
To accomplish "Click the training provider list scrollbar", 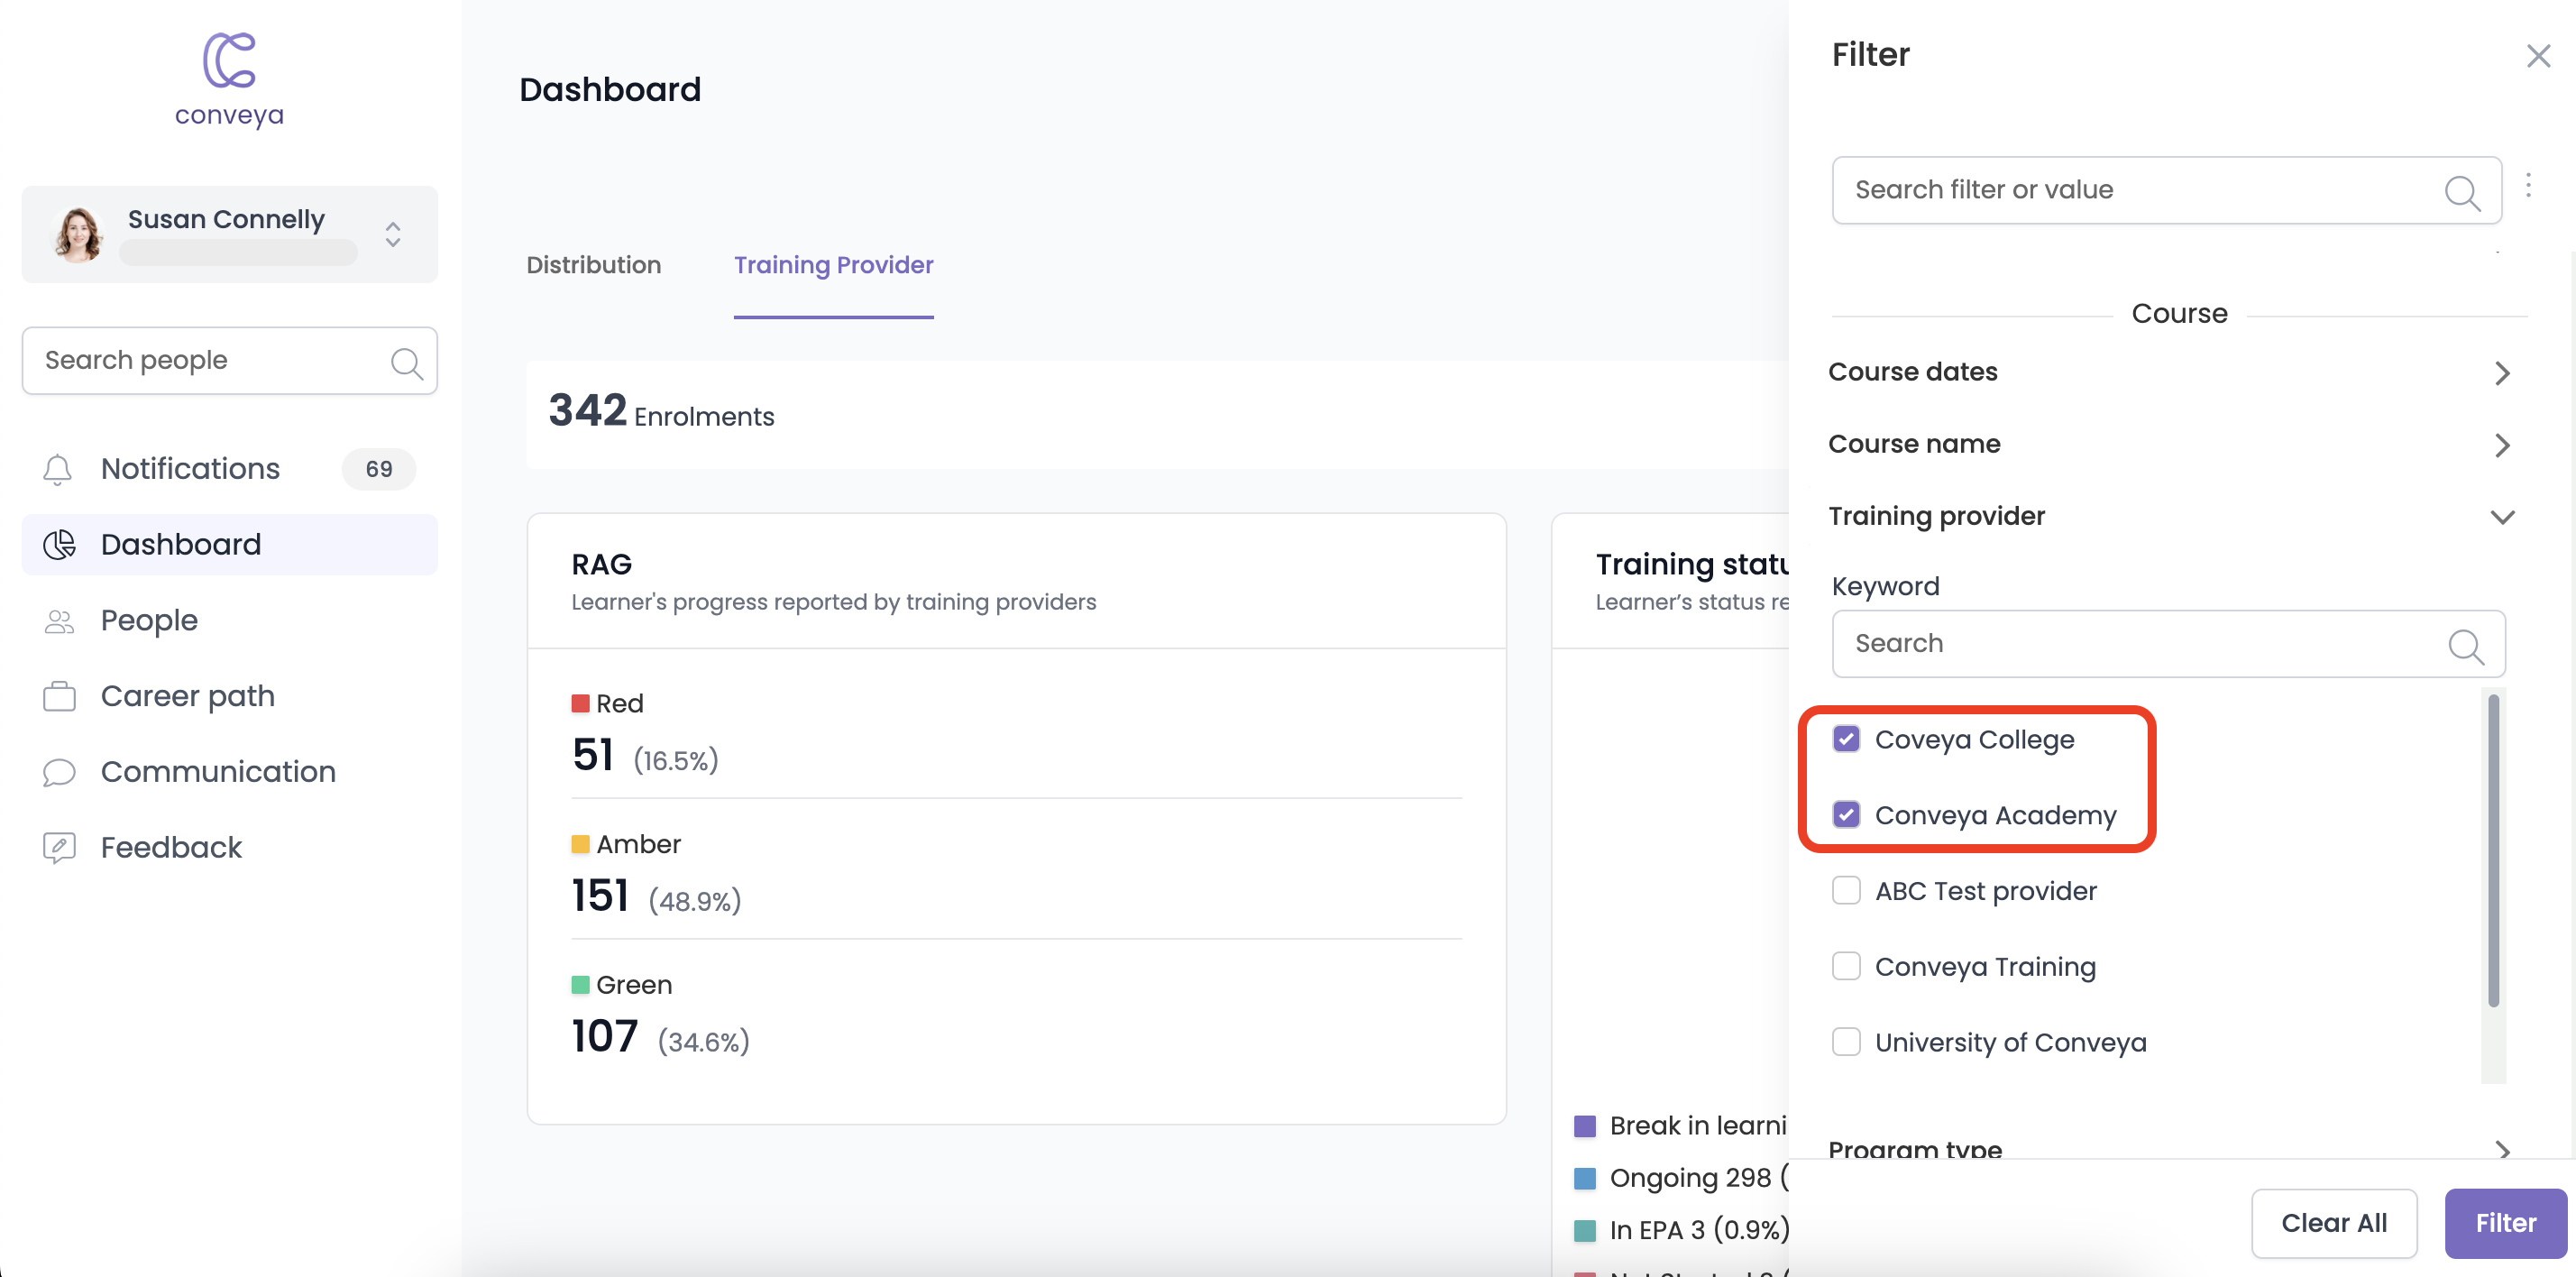I will click(2494, 850).
